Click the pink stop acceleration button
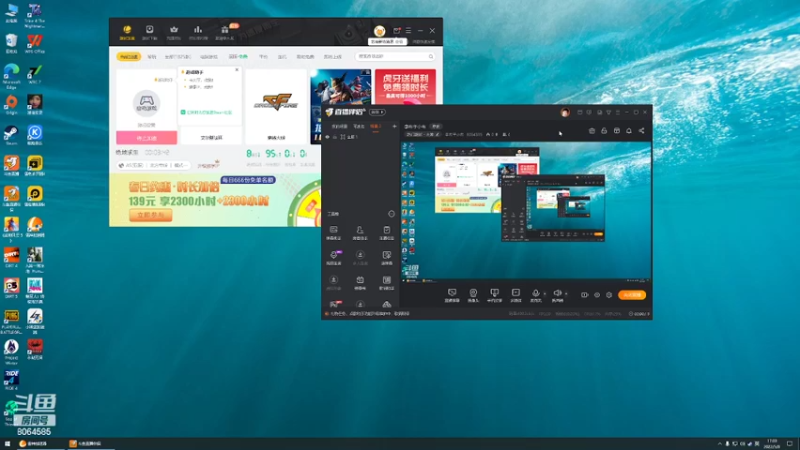This screenshot has height=450, width=800. (x=147, y=138)
